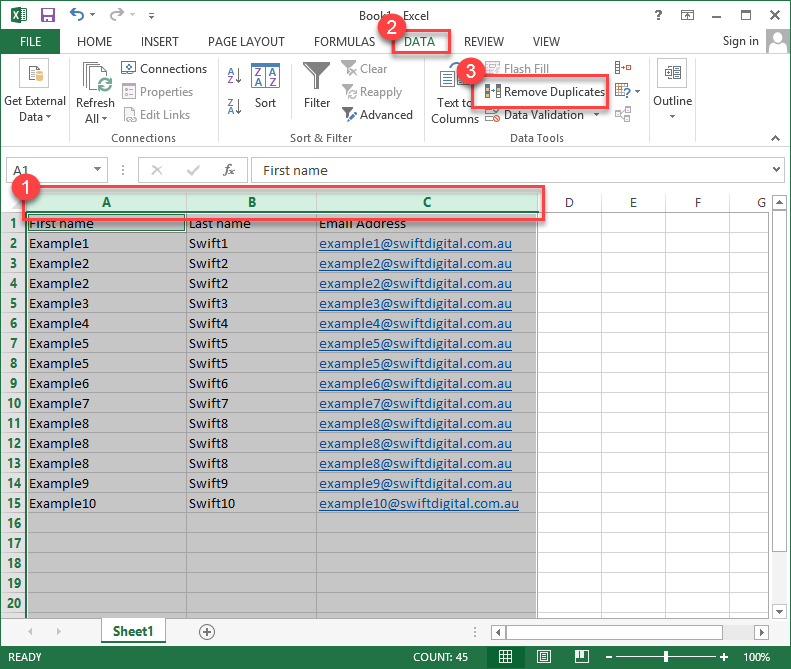The width and height of the screenshot is (791, 669).
Task: Open the Get External Data menu
Action: 34,91
